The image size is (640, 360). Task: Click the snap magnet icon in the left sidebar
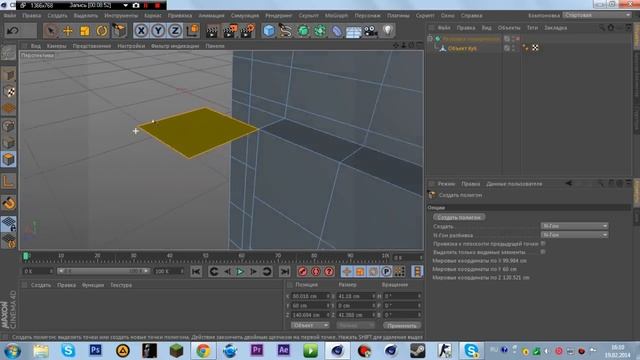[9, 203]
